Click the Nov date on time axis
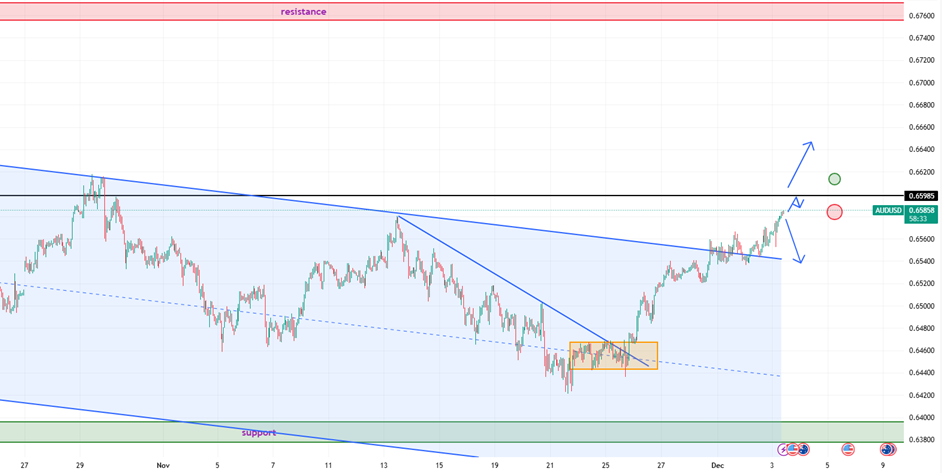 tap(162, 465)
